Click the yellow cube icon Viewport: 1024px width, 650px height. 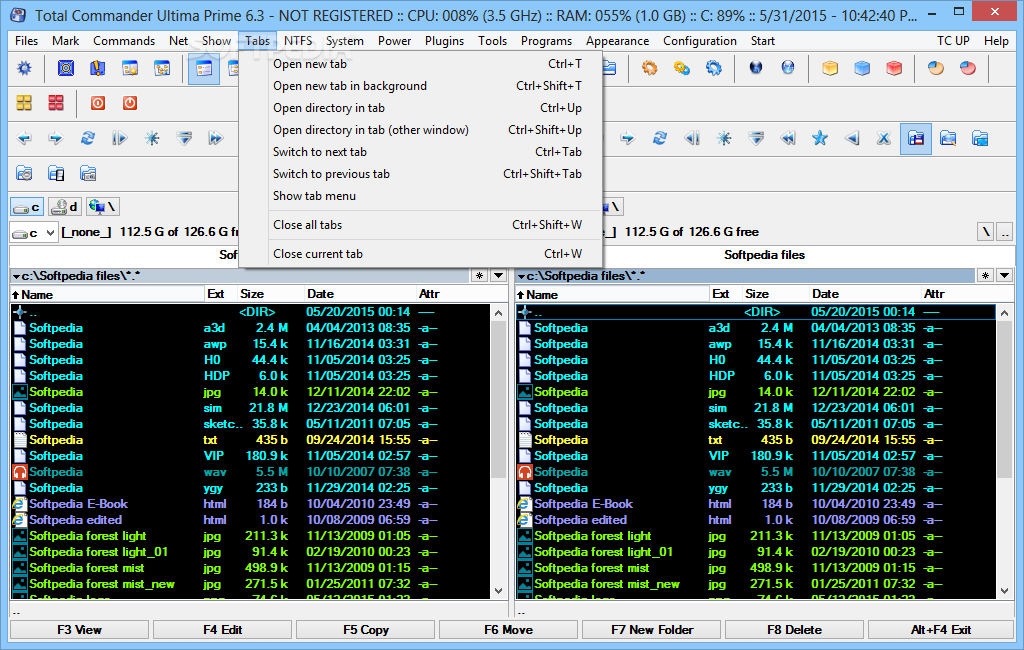pyautogui.click(x=830, y=68)
